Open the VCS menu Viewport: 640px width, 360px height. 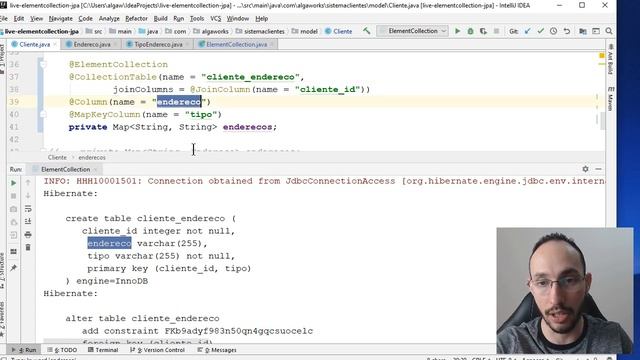point(216,19)
